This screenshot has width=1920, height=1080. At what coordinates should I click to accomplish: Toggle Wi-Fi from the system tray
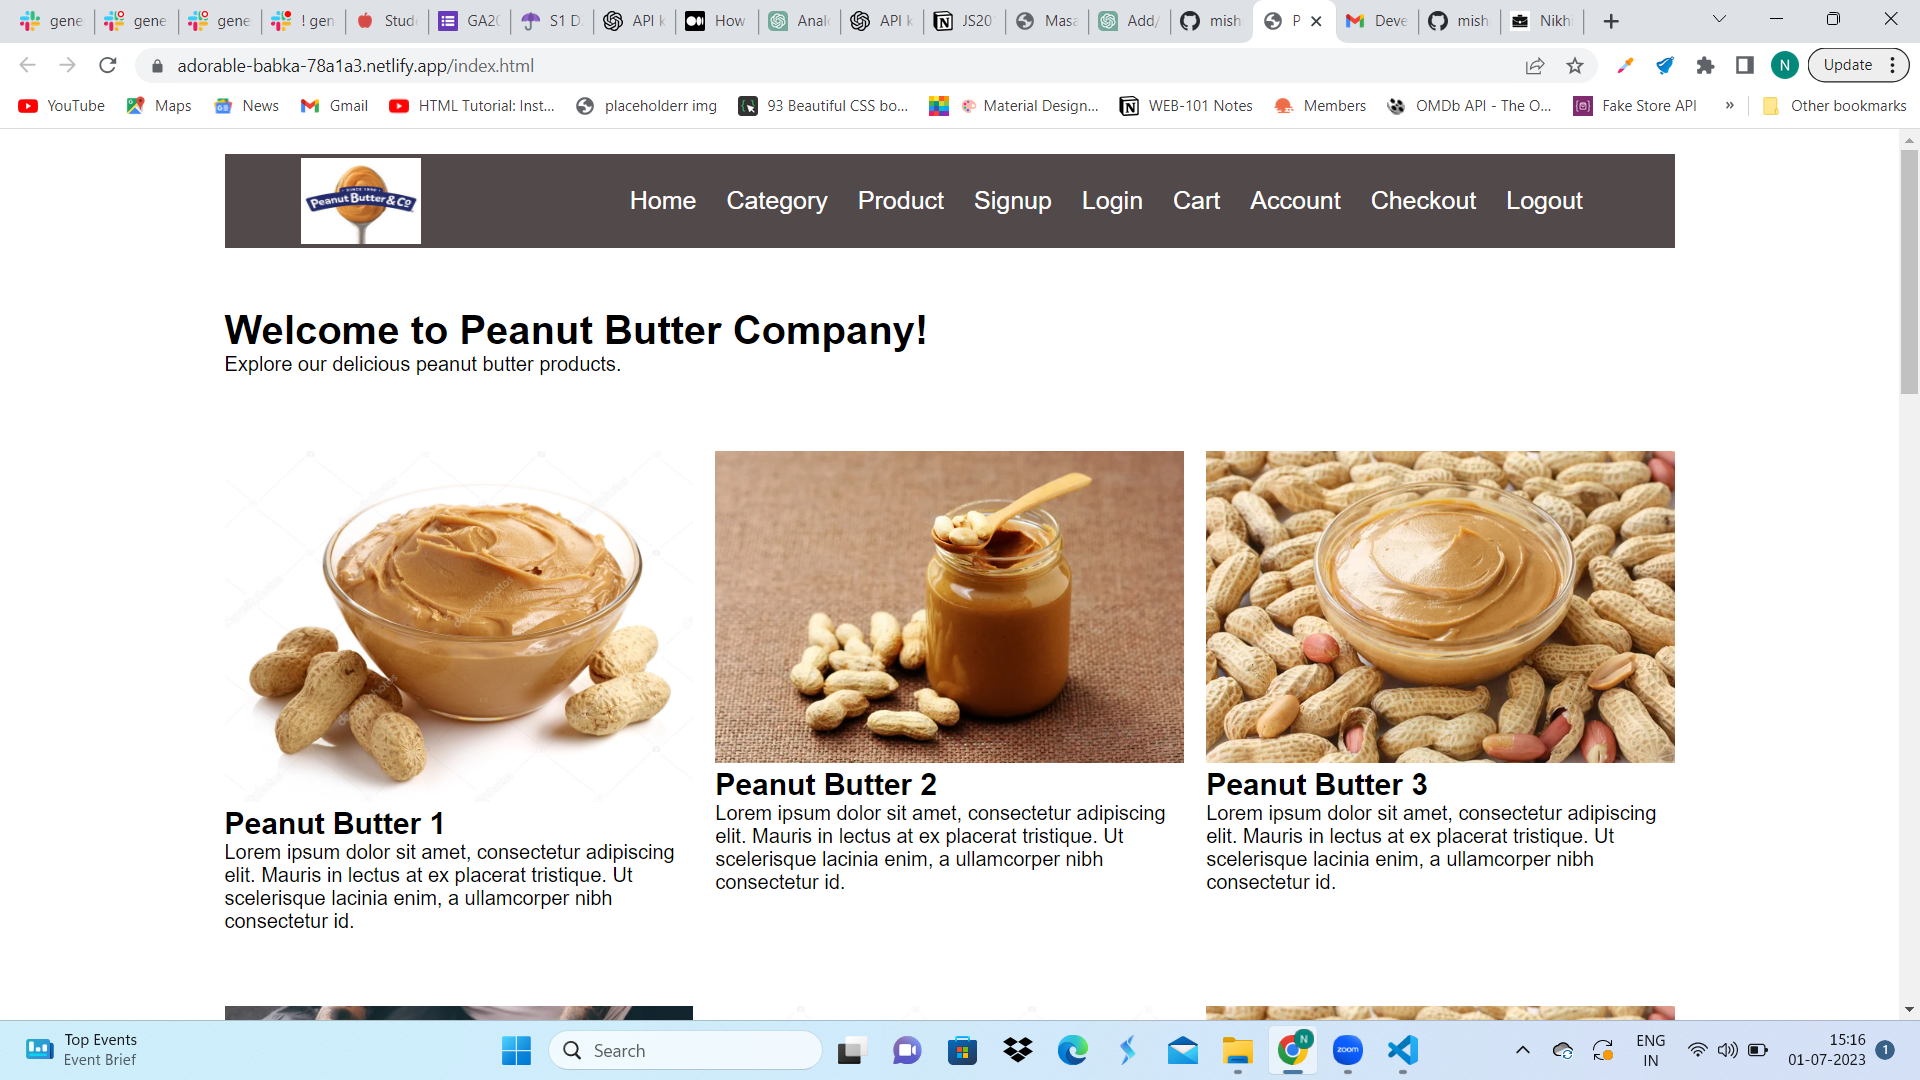coord(1699,1050)
